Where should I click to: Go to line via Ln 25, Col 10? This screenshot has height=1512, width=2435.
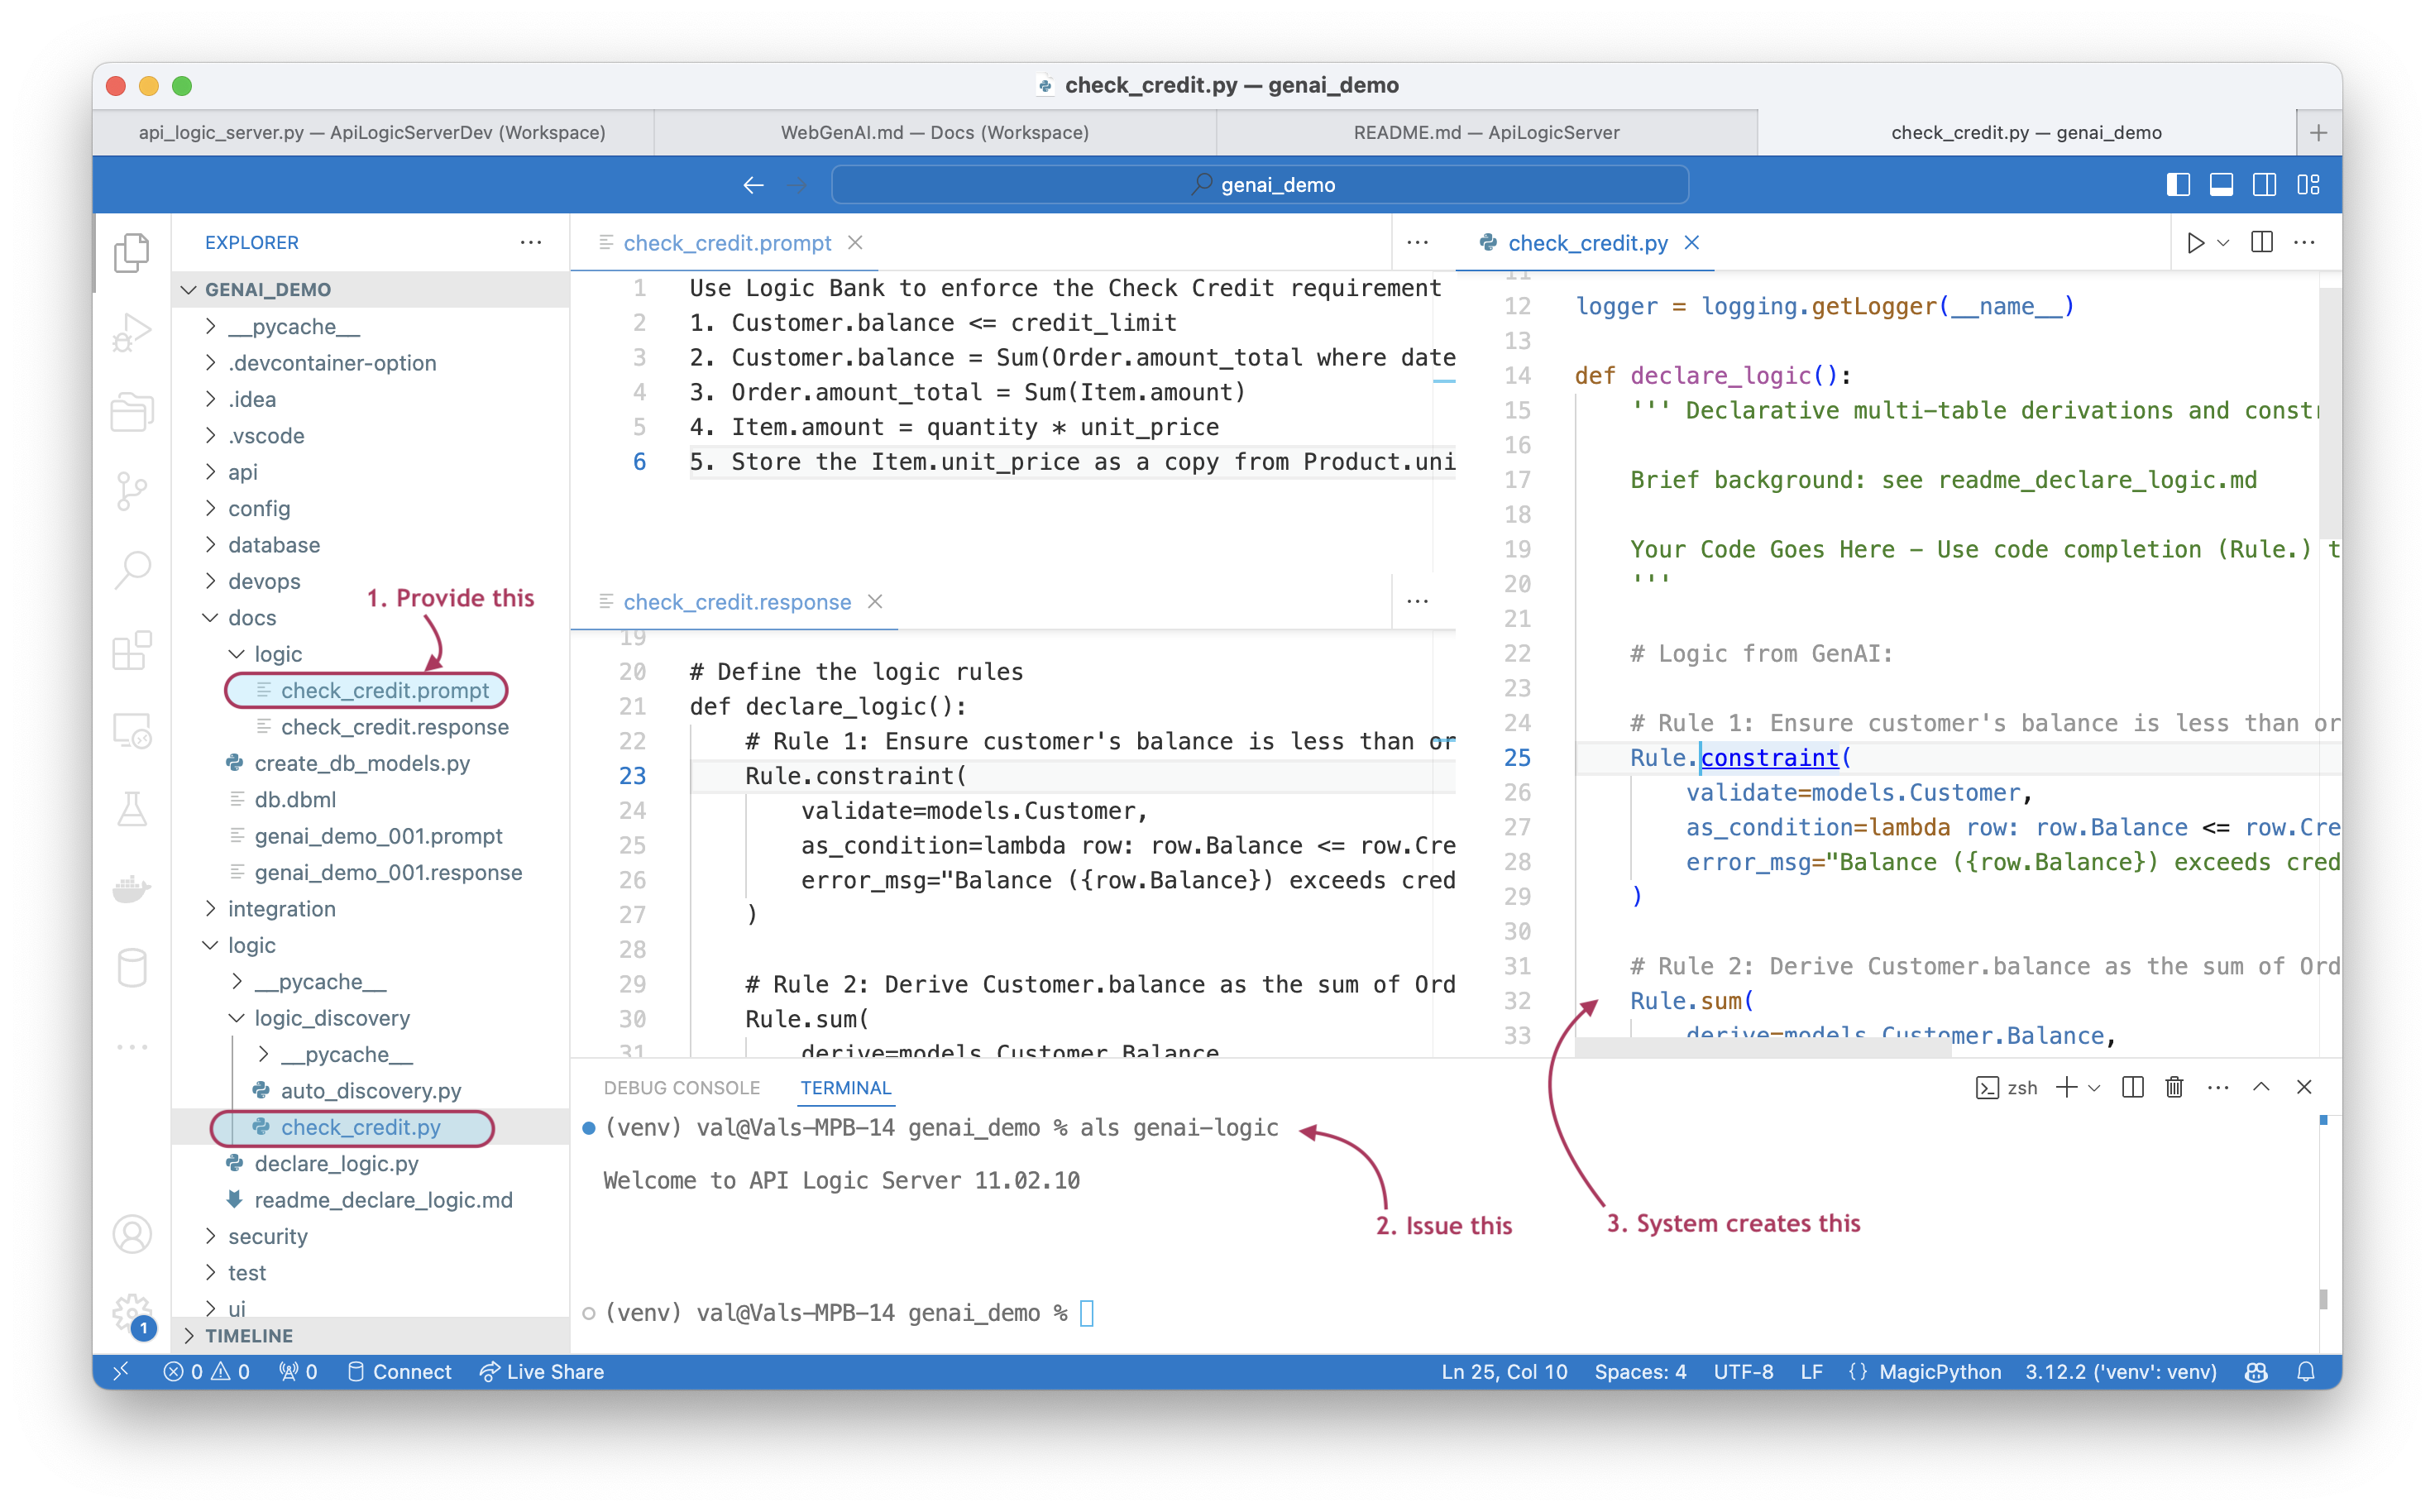1504,1372
